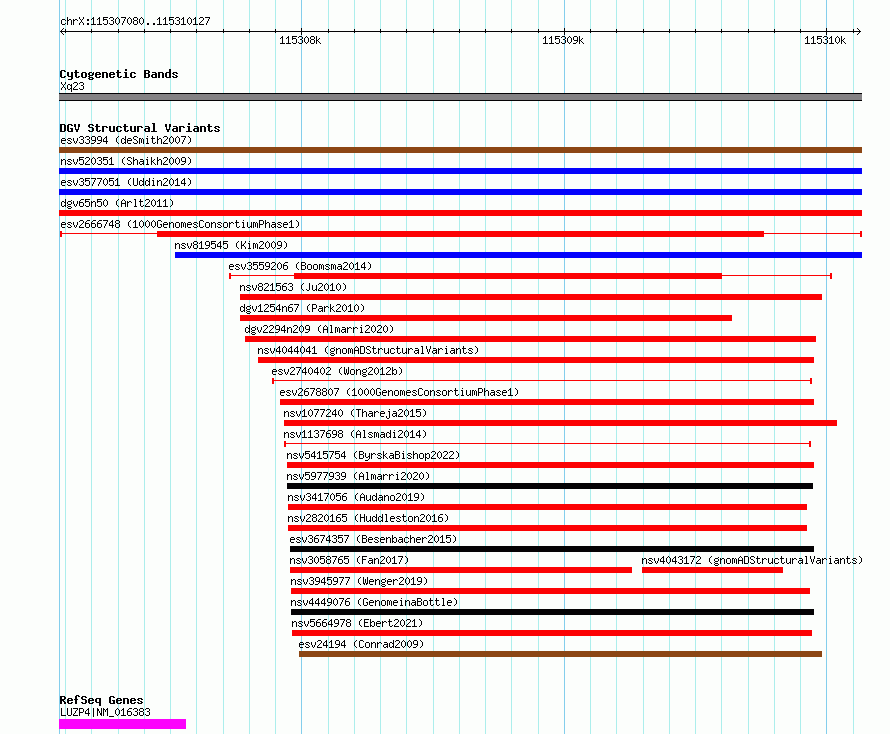The width and height of the screenshot is (890, 734).
Task: Click the dgv65n50 (Arlt2011) label
Action: pyautogui.click(x=117, y=203)
